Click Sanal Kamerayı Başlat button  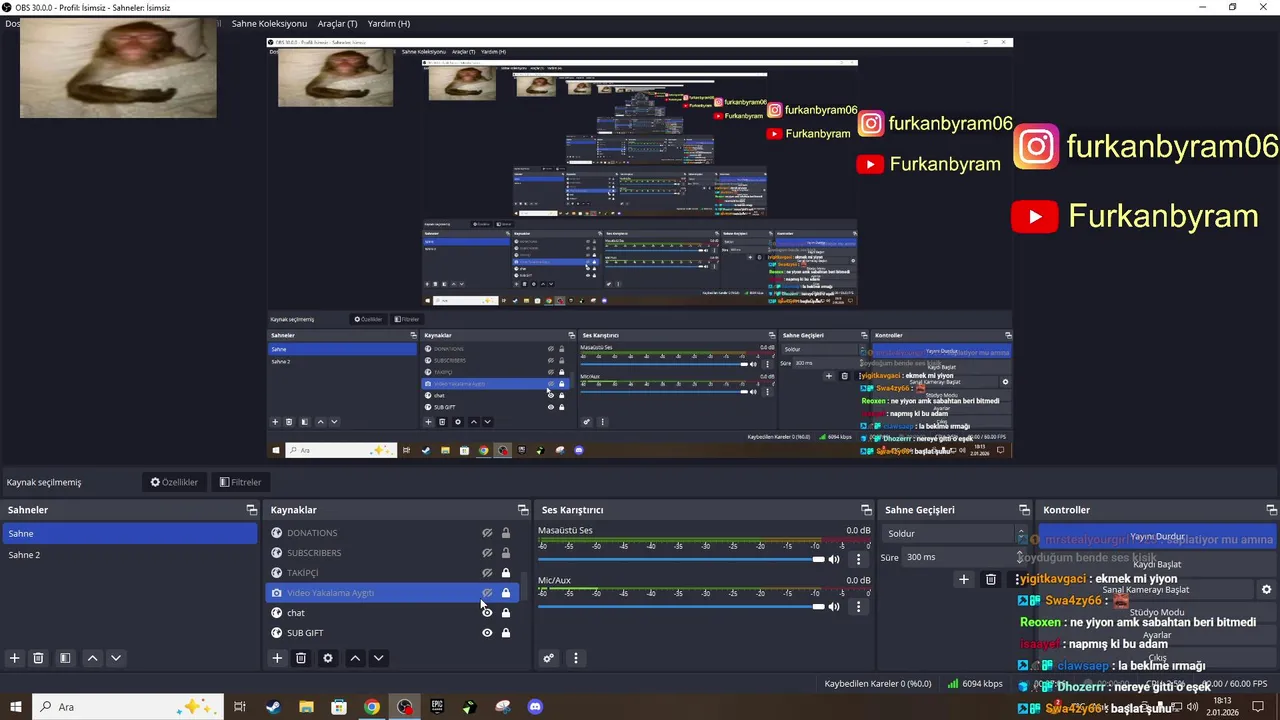pos(1146,590)
